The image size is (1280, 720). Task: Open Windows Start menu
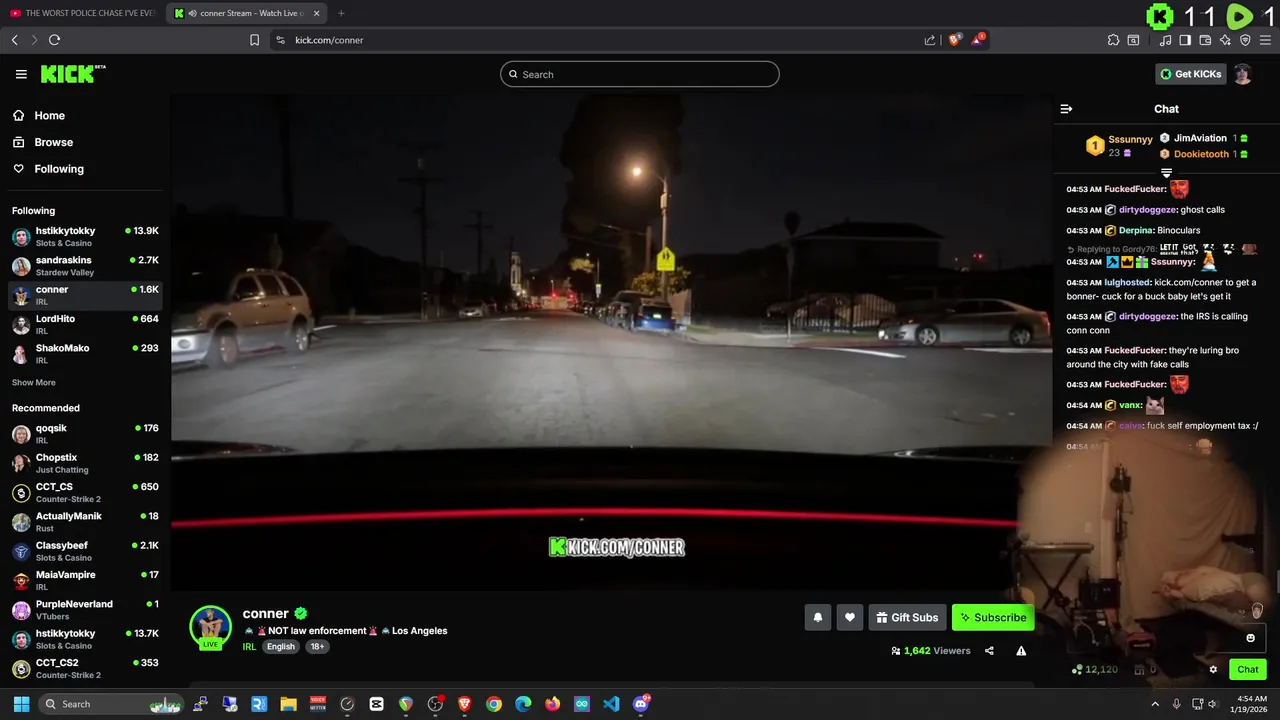(21, 704)
